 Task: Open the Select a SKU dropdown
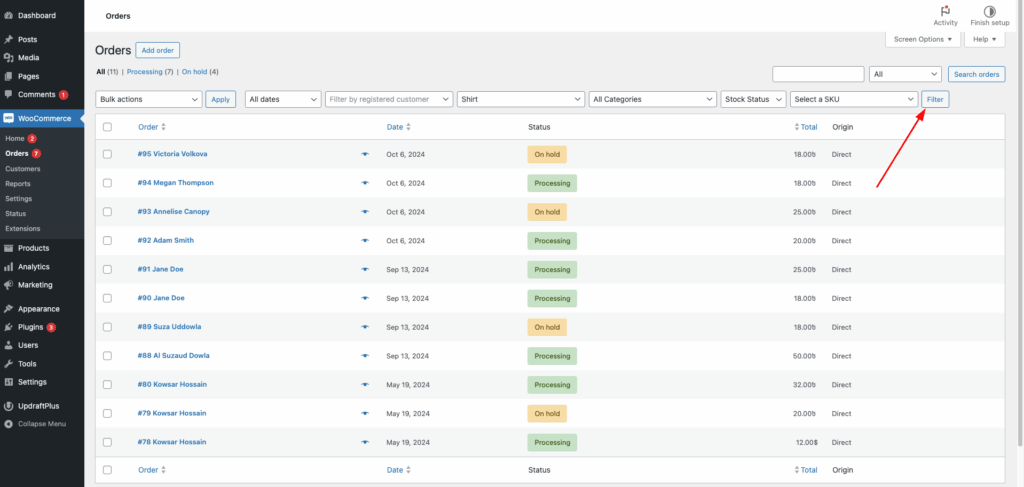click(854, 99)
